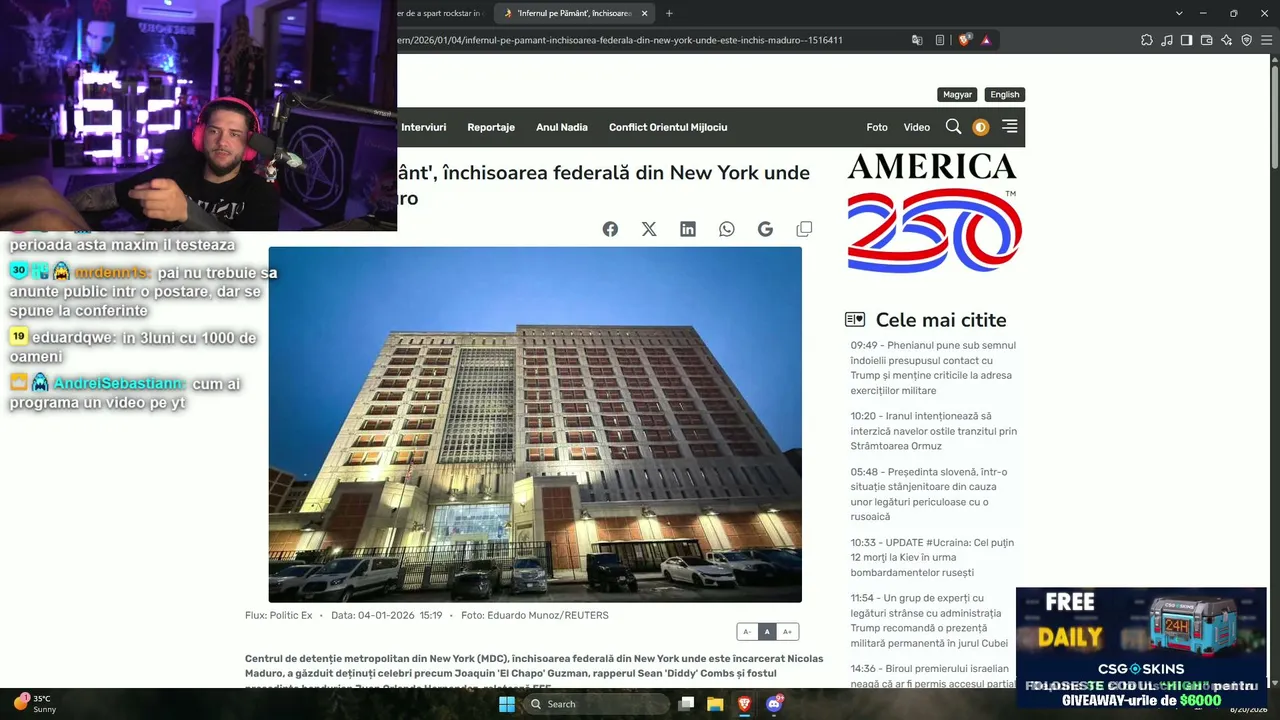The width and height of the screenshot is (1280, 720).
Task: Open the browser extensions puzzle icon
Action: click(x=1147, y=40)
